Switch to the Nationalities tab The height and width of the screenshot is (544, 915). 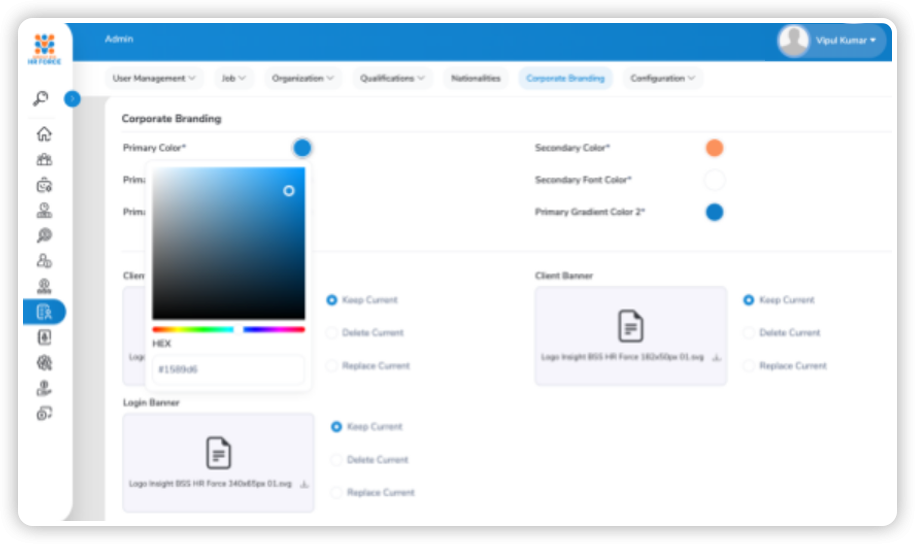tap(475, 78)
